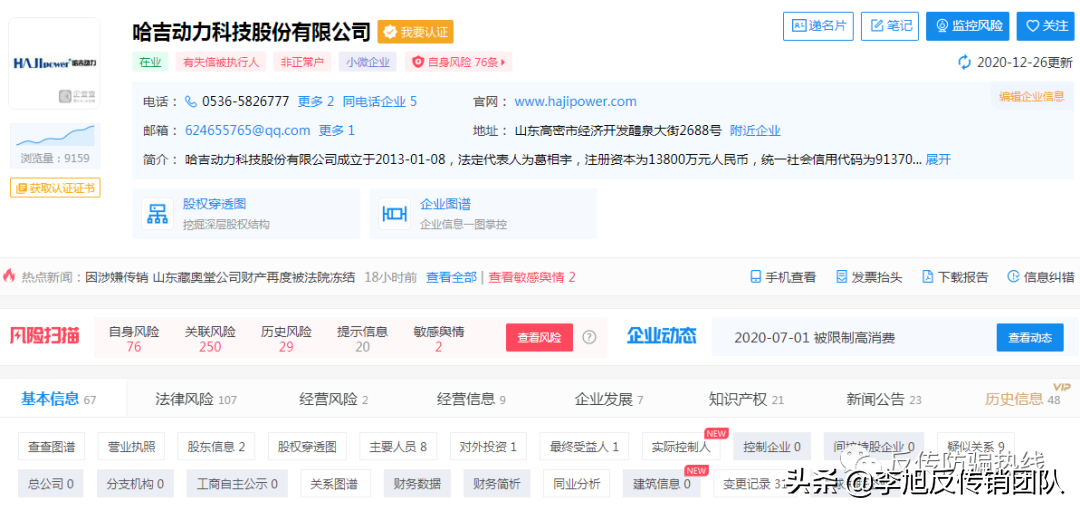This screenshot has height=511, width=1080.
Task: Click the 小微企业 tag
Action: pyautogui.click(x=368, y=62)
